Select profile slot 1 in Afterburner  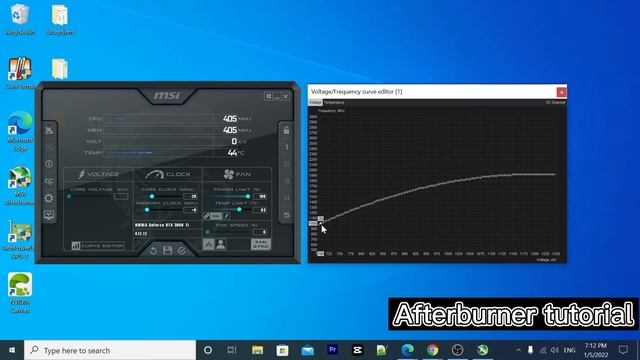tap(286, 147)
